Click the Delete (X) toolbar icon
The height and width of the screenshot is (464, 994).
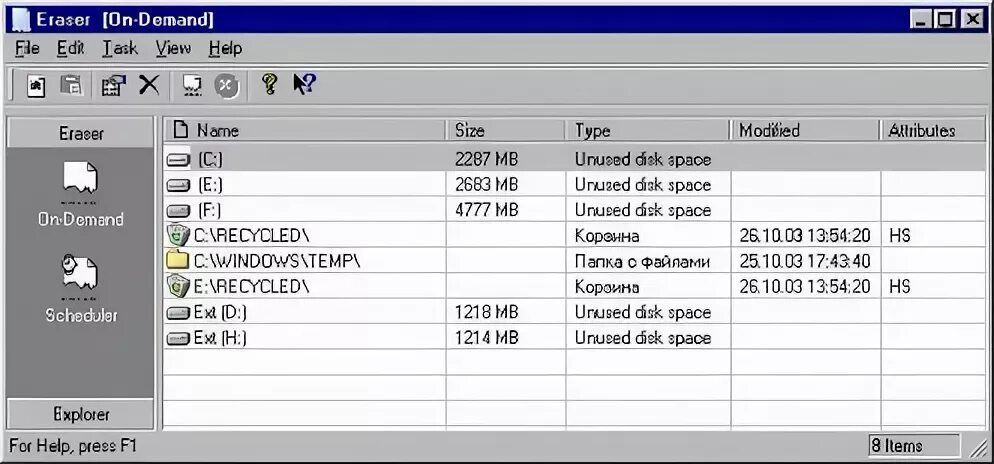(148, 86)
